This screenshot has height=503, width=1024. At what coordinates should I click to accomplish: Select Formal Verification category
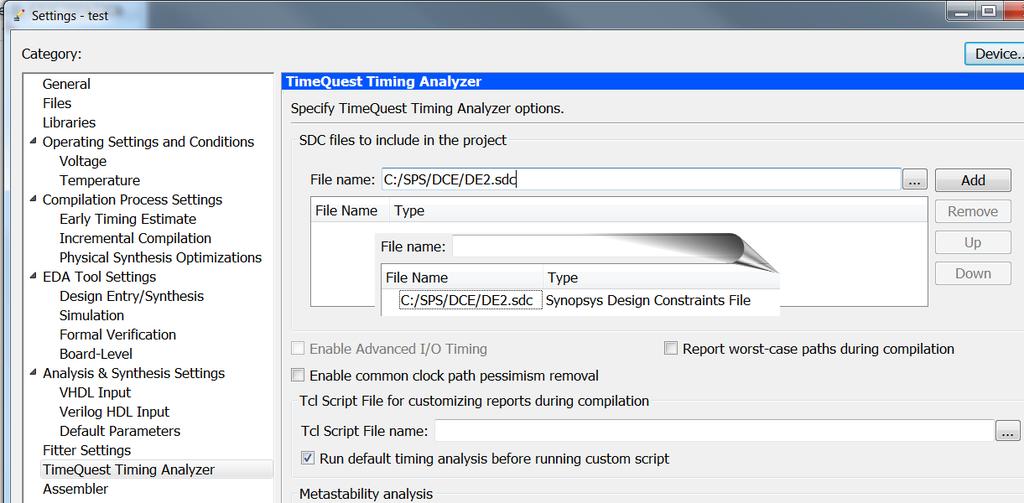118,334
